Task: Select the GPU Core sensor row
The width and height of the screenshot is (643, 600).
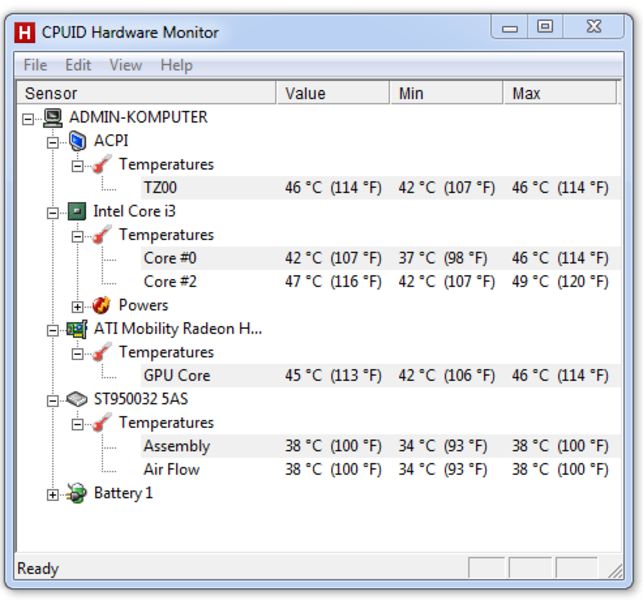Action: point(381,376)
